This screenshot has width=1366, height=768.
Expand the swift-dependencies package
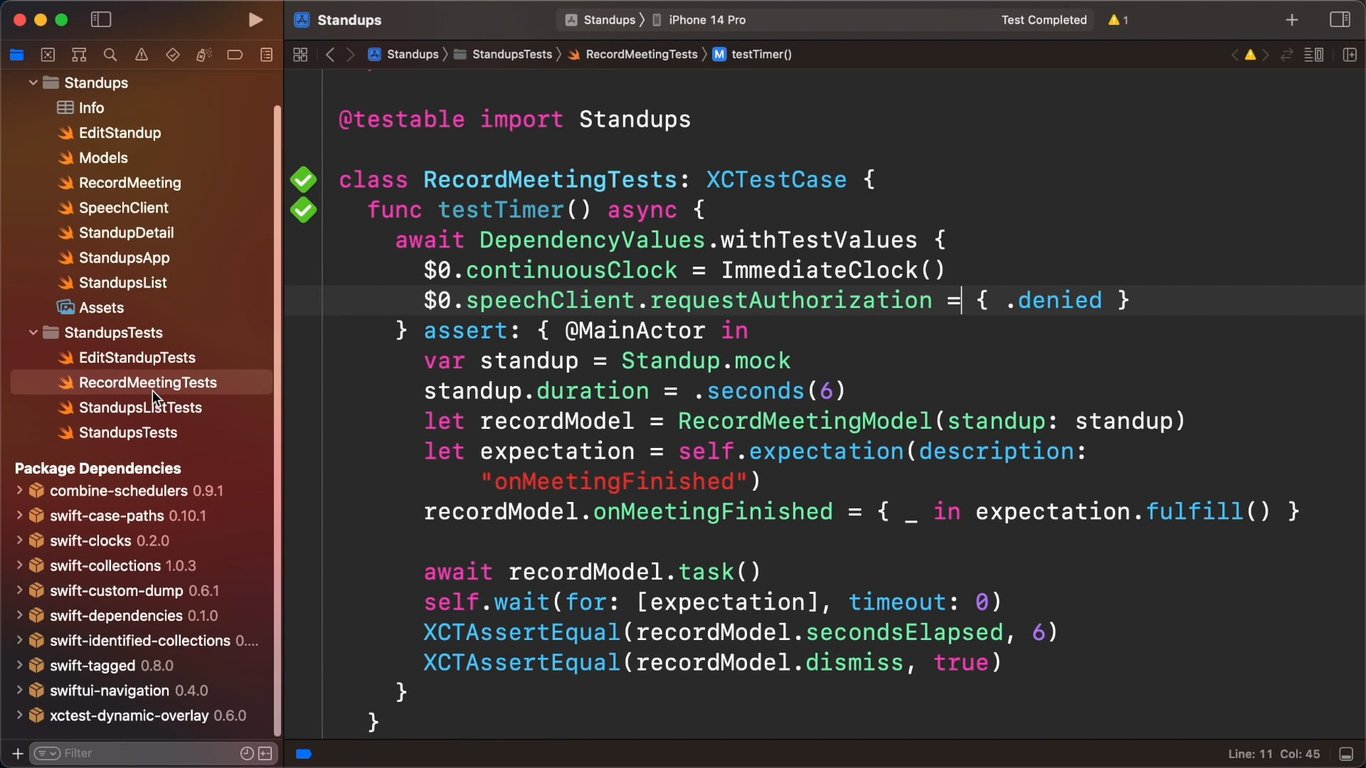(x=19, y=616)
